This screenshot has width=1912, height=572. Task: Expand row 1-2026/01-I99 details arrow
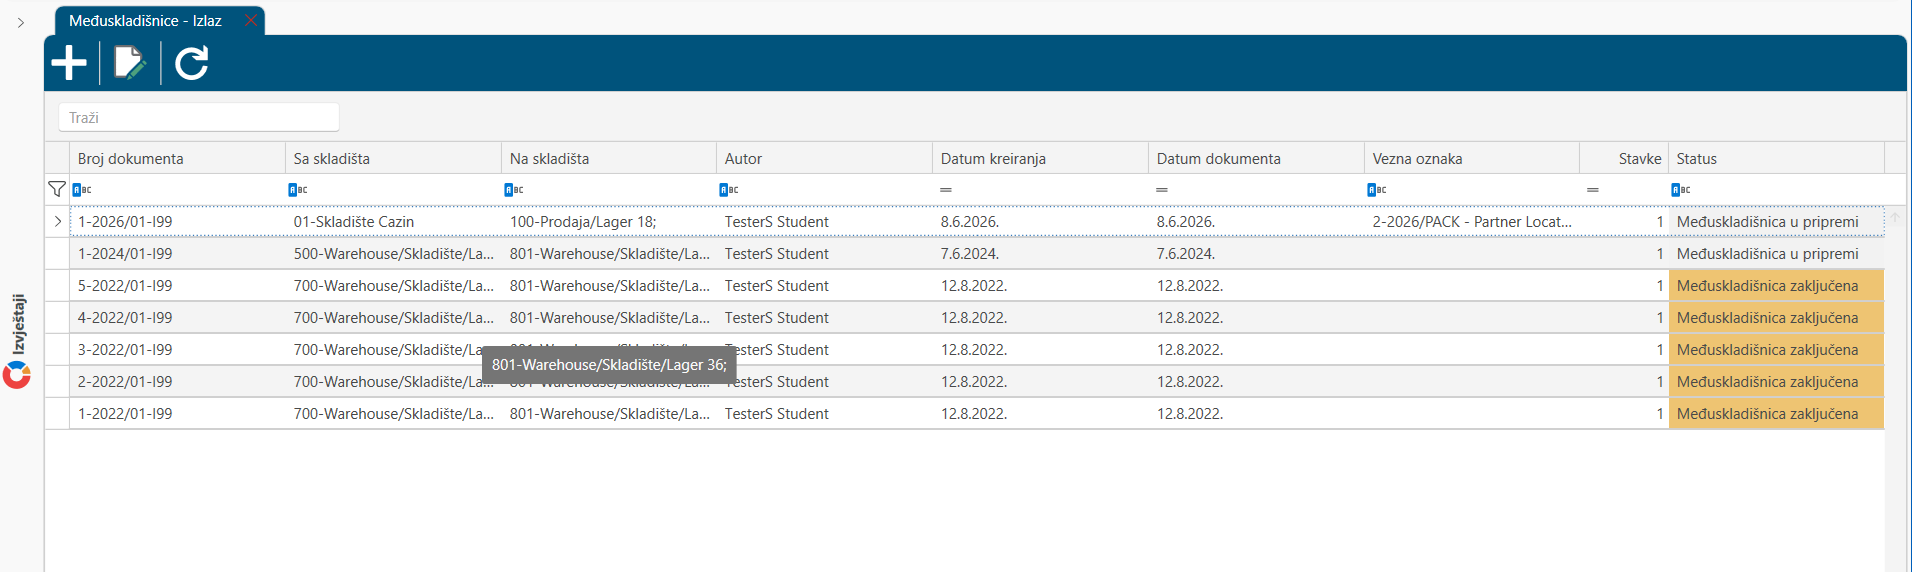coord(57,222)
